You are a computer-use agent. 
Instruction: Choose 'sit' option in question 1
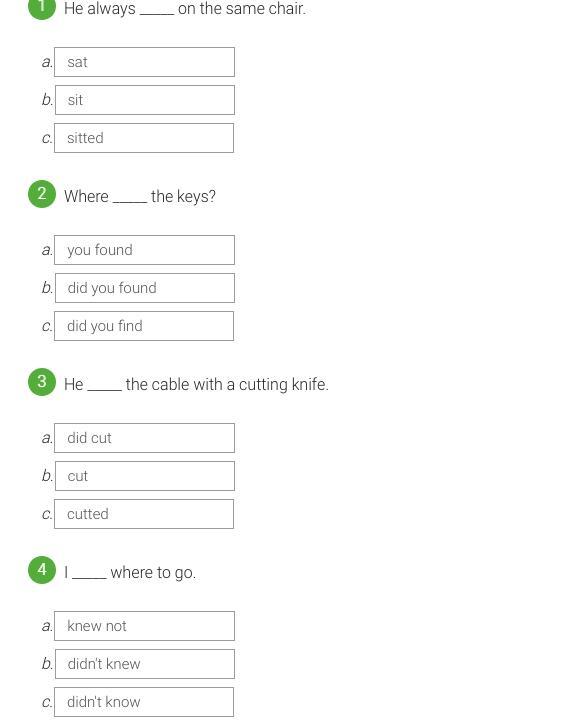click(x=145, y=100)
